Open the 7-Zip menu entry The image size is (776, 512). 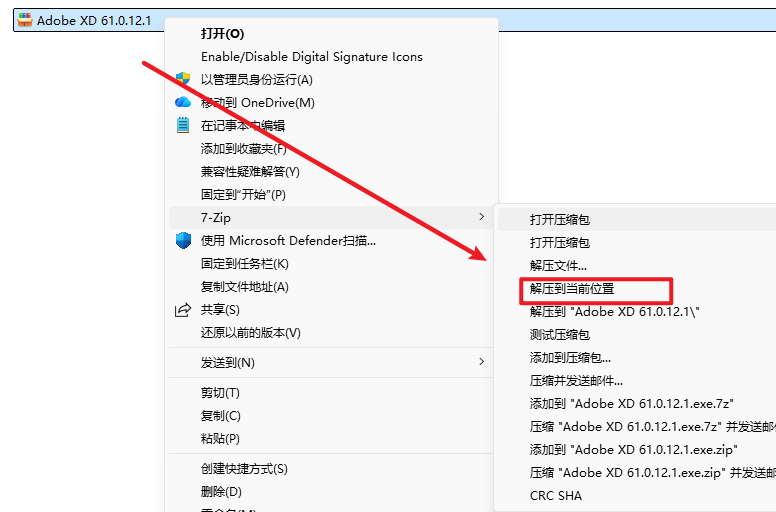click(x=331, y=217)
